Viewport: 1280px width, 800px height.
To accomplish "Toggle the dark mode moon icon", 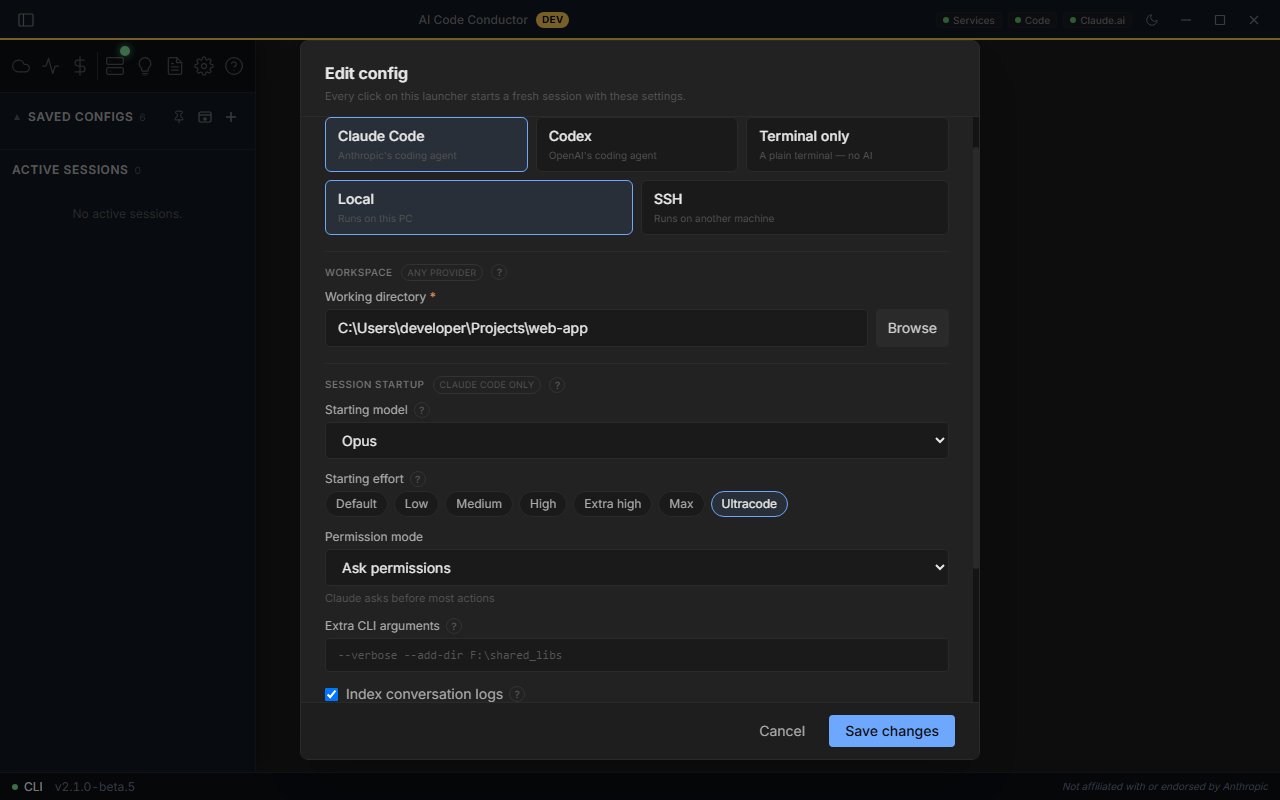I will (1151, 20).
